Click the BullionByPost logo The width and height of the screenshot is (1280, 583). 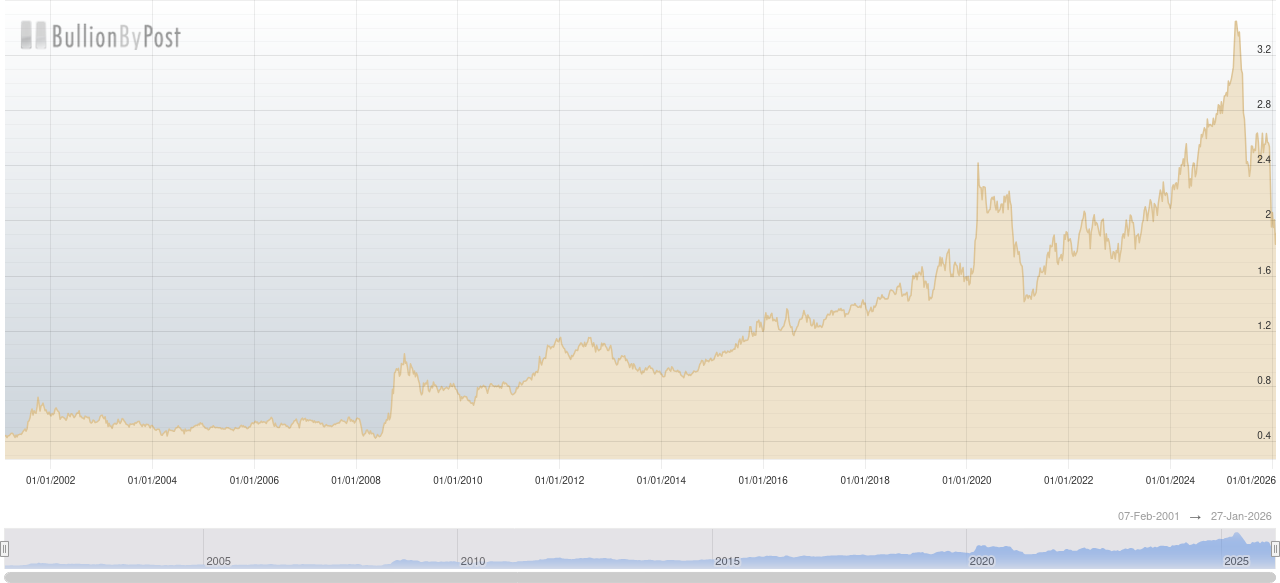(101, 37)
